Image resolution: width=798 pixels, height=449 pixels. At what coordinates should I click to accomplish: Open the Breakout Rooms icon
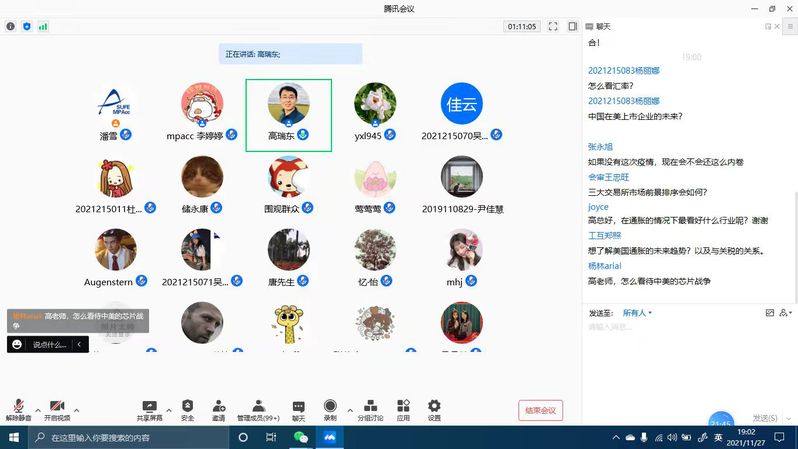[370, 407]
